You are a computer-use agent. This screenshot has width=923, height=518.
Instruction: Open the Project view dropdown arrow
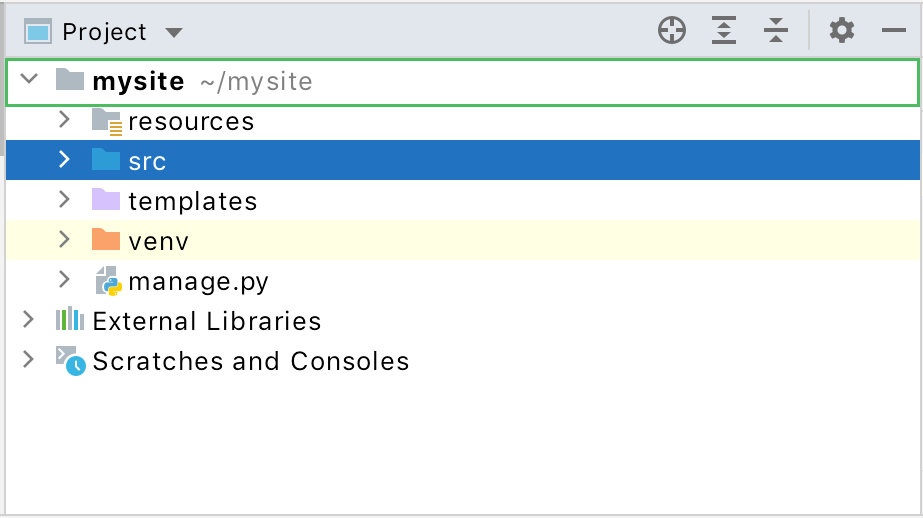tap(174, 32)
